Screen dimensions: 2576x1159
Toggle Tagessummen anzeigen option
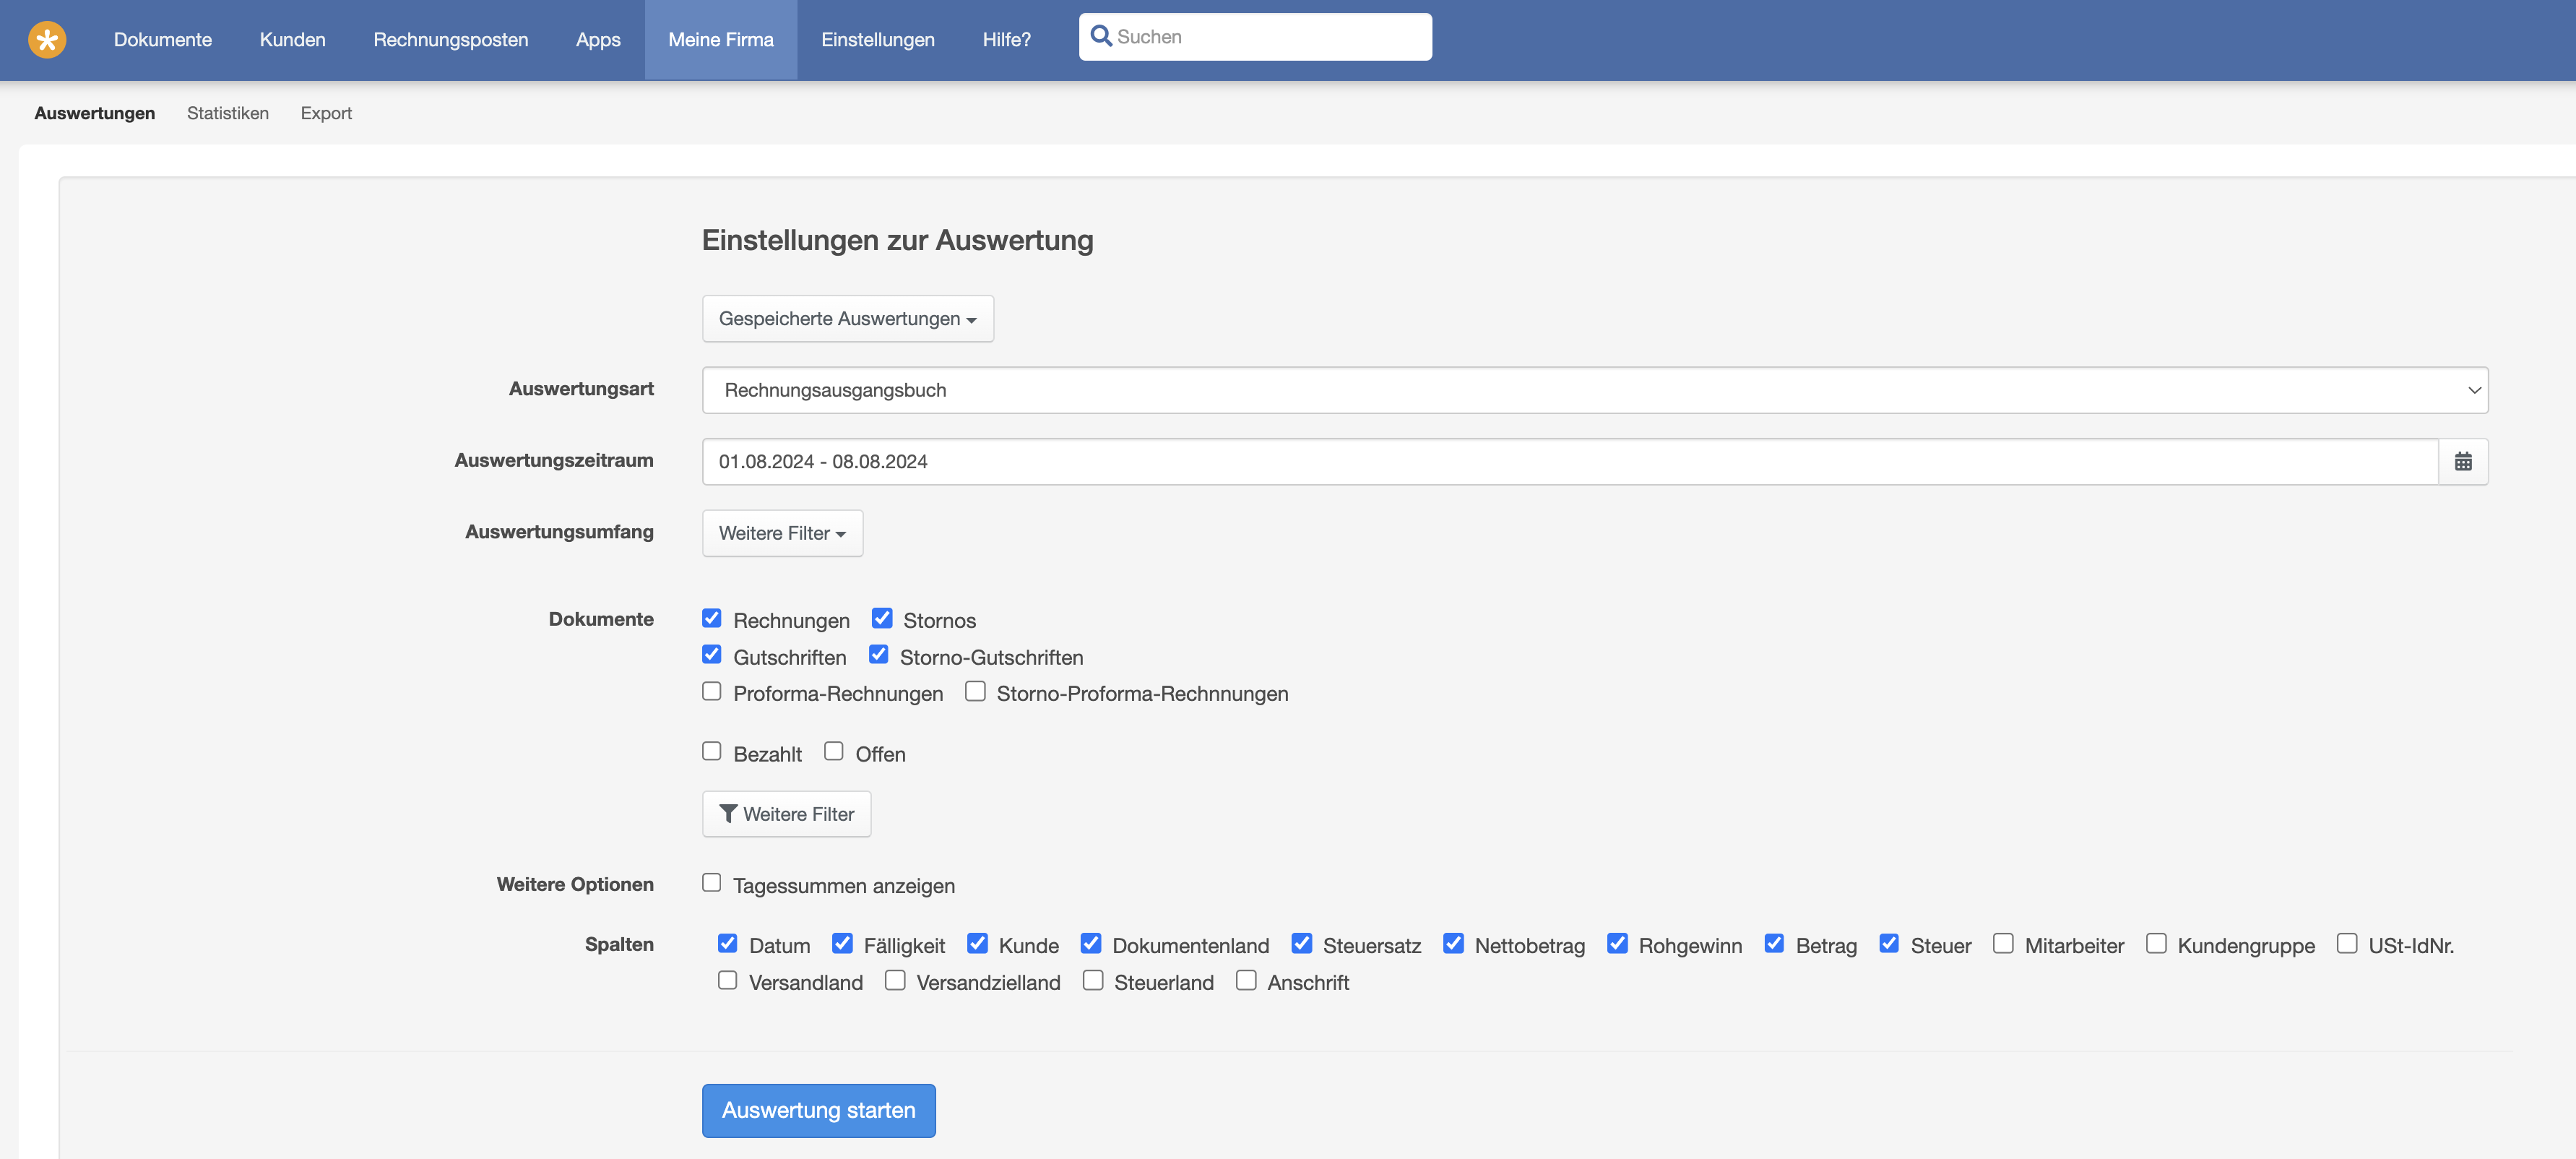coord(711,883)
